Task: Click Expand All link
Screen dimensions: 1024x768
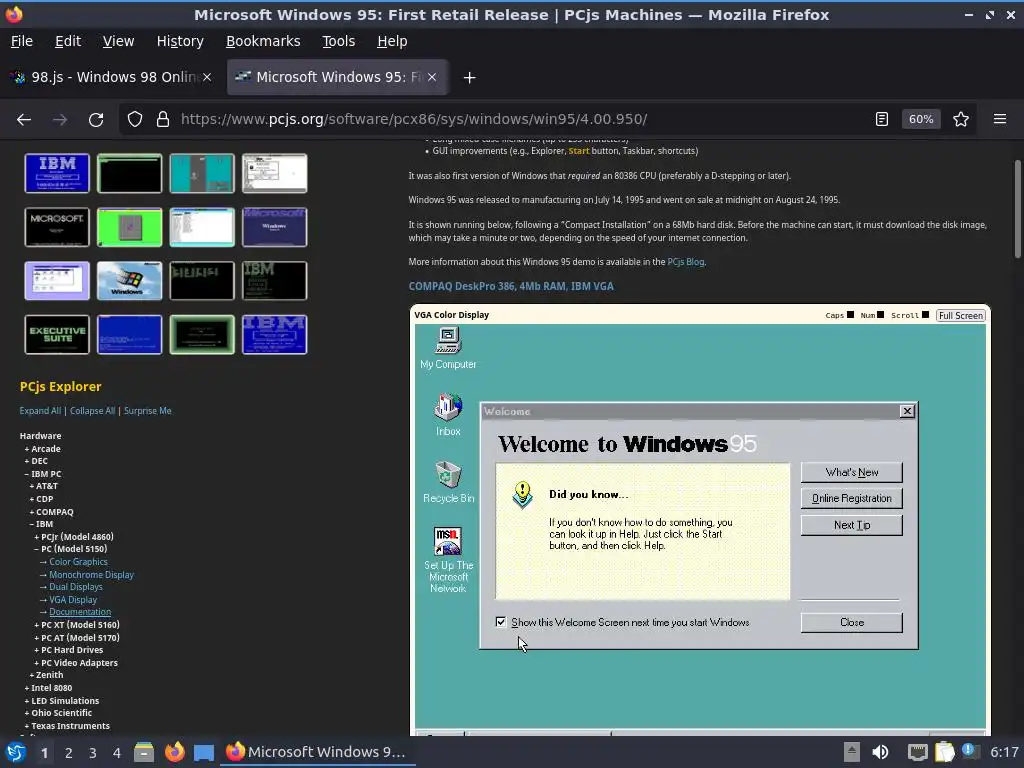Action: coord(40,411)
